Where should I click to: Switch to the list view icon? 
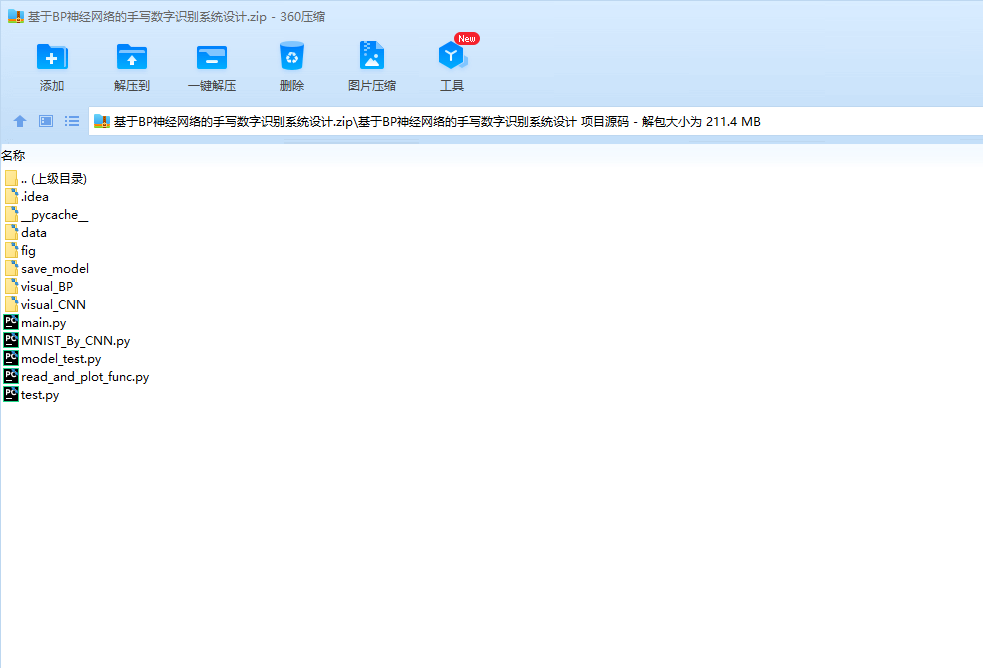pos(72,121)
